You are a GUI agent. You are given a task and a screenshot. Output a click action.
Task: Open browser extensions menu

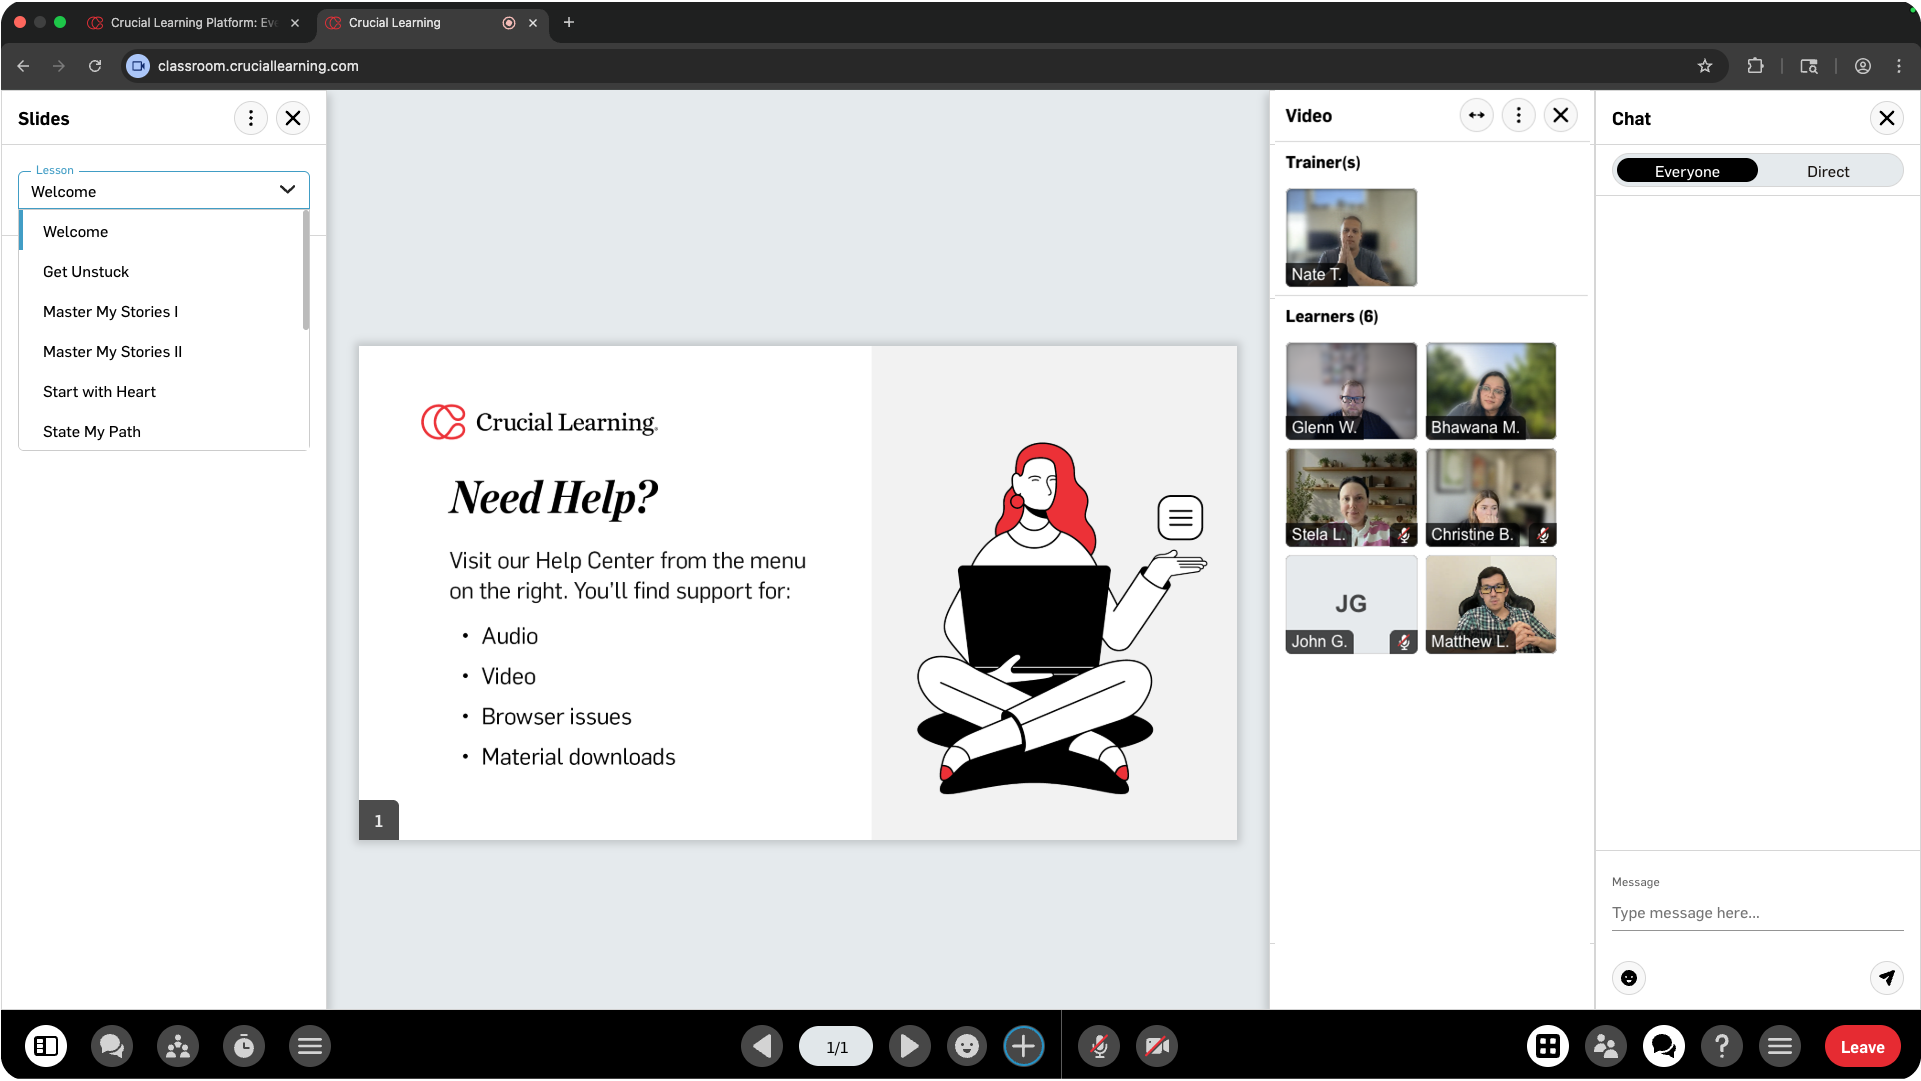pyautogui.click(x=1755, y=66)
